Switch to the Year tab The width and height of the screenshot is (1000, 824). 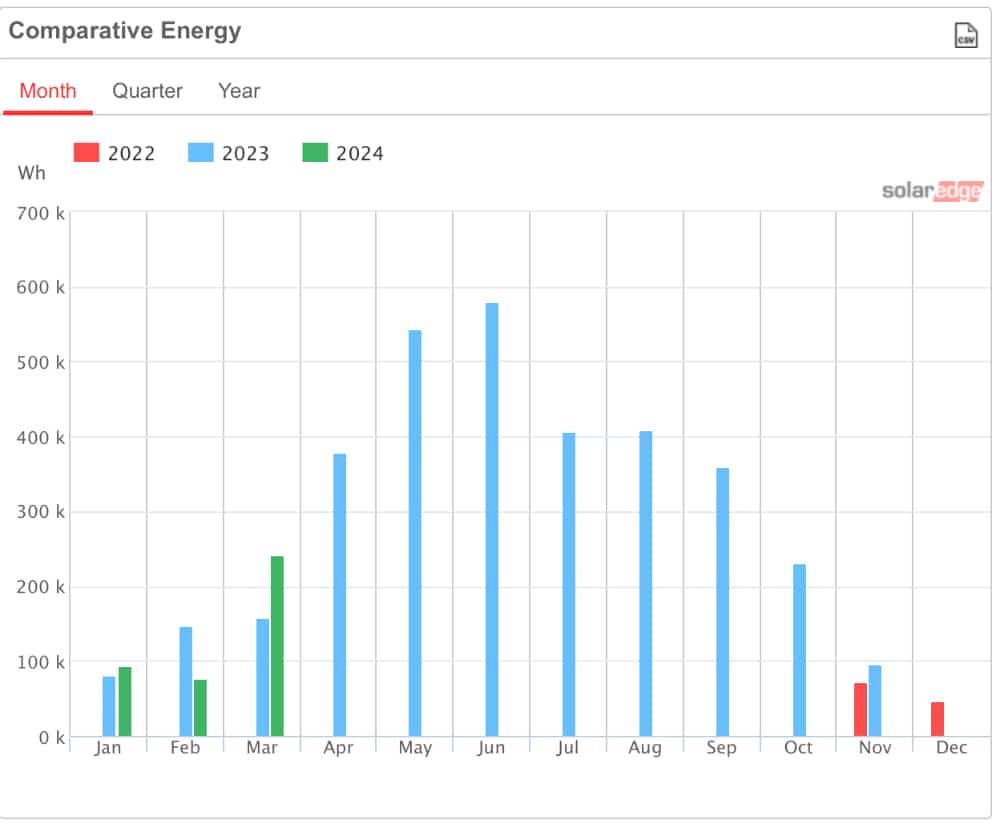click(239, 91)
